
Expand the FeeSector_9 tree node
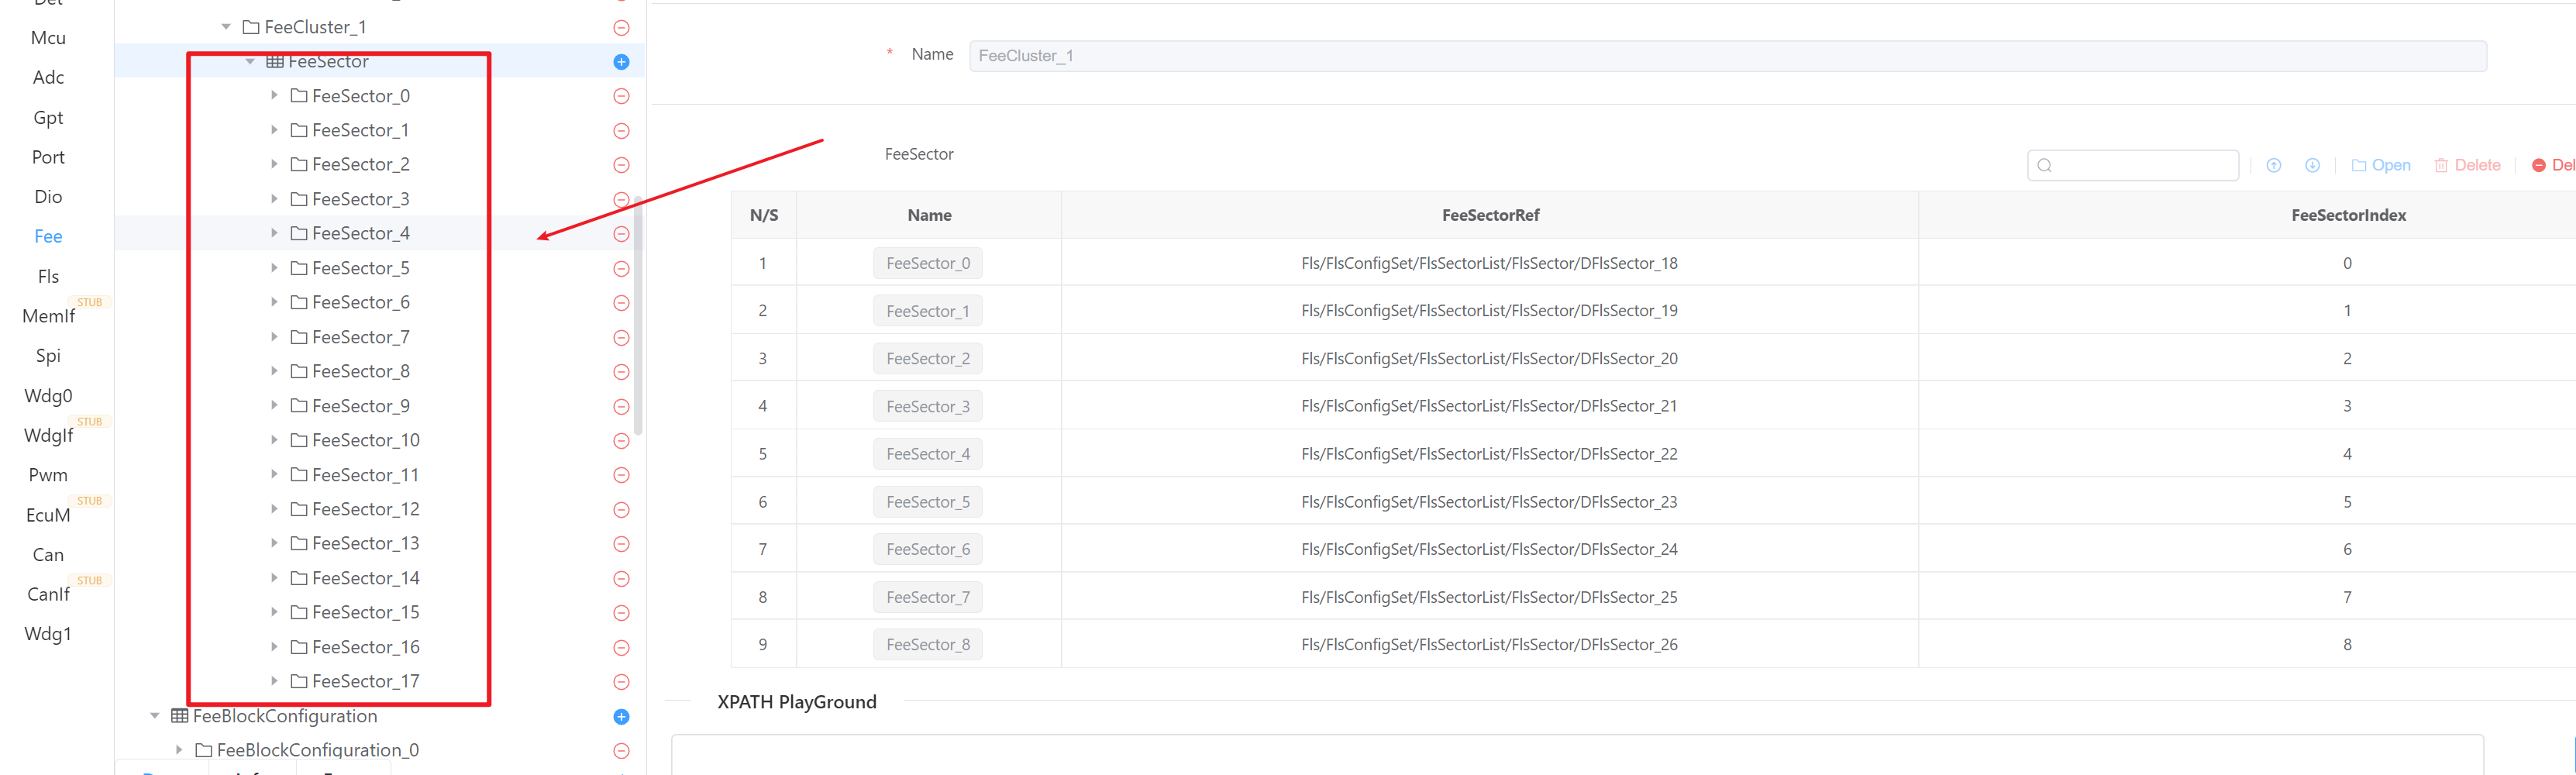(274, 406)
